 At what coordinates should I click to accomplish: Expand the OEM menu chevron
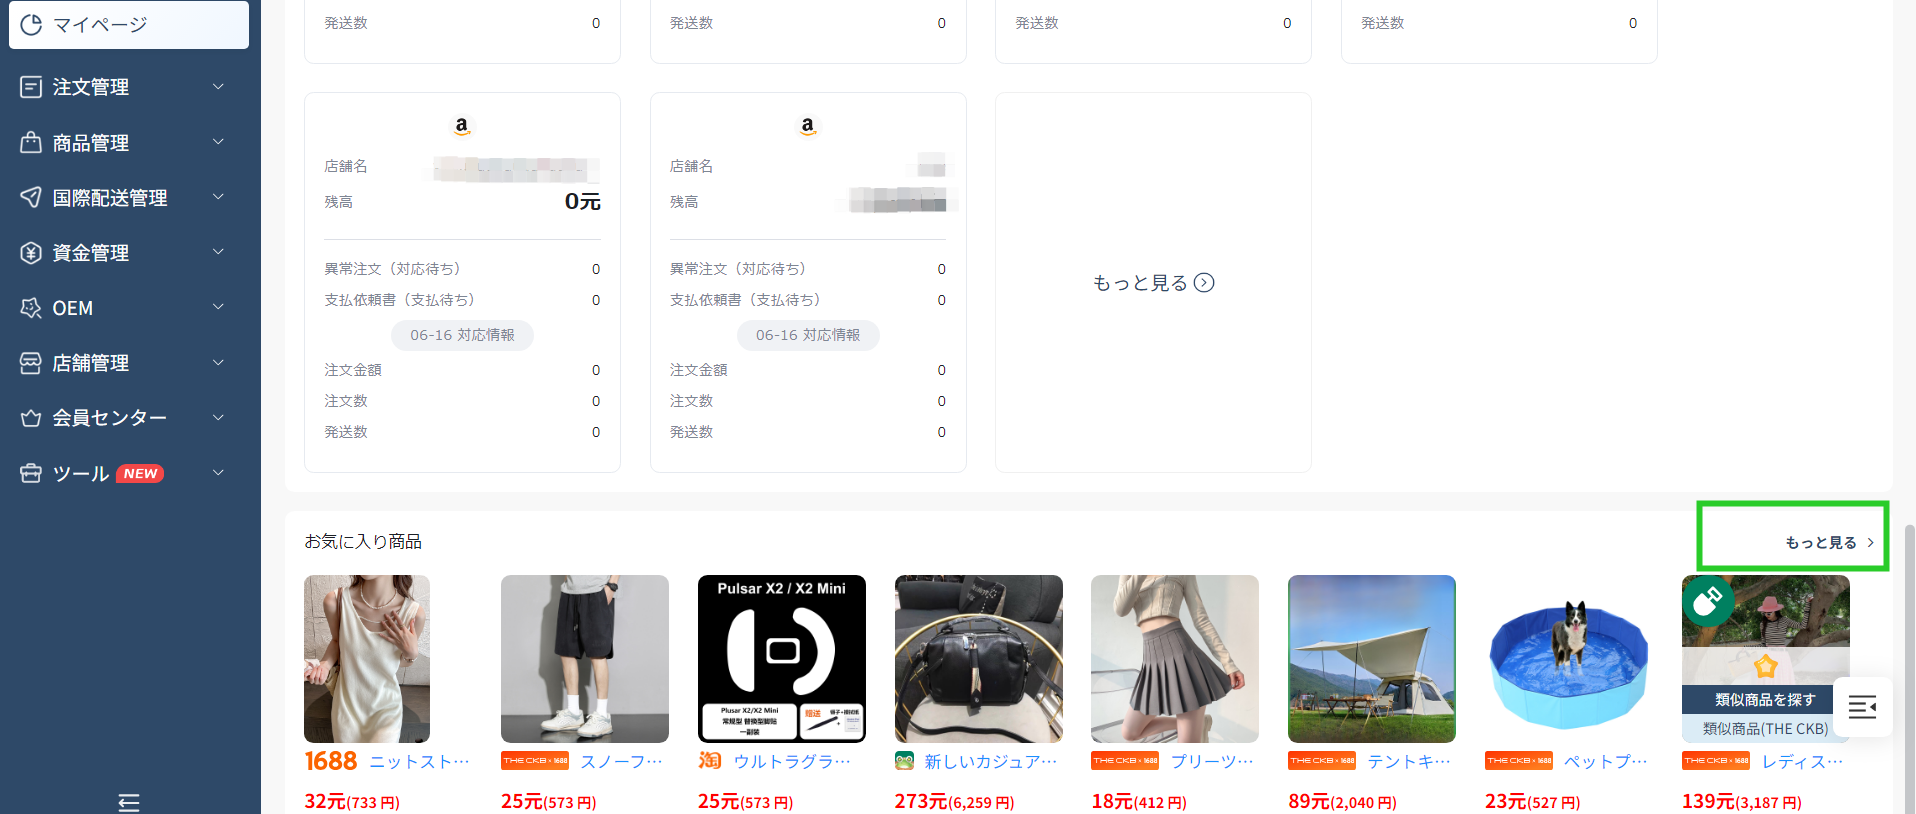point(218,307)
